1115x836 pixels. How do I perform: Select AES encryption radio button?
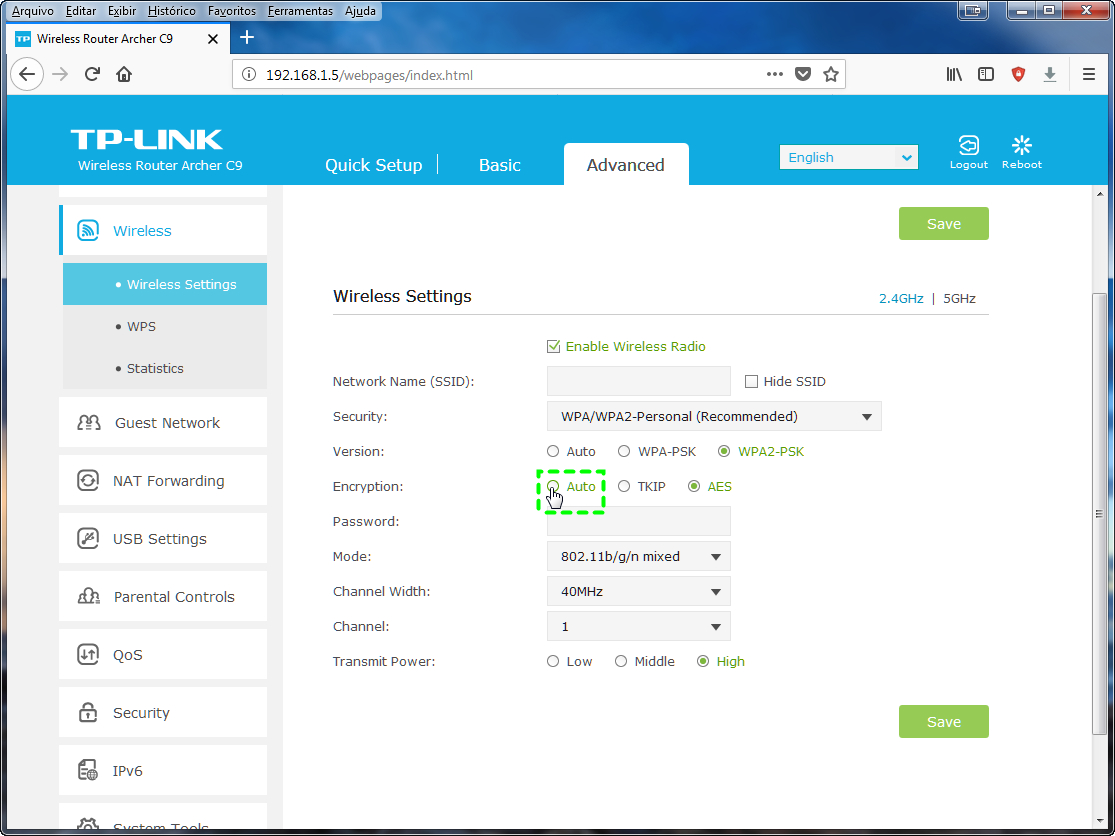point(694,486)
